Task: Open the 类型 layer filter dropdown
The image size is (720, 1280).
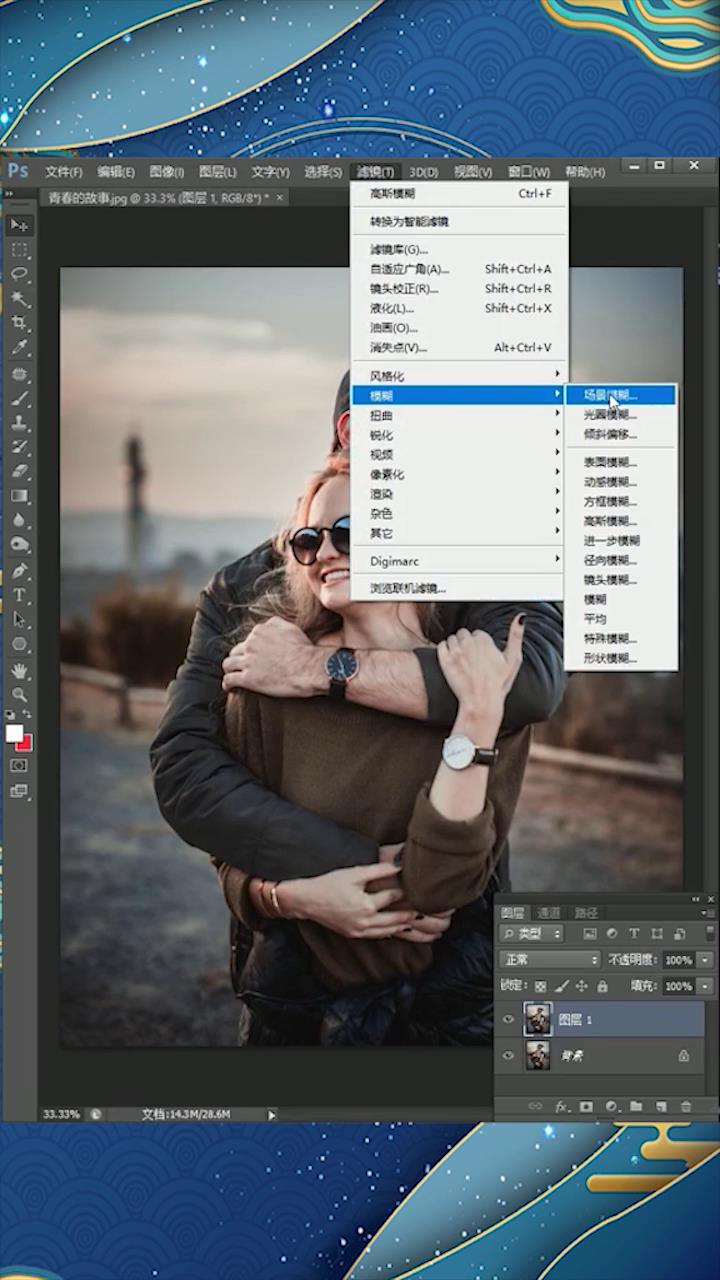Action: pos(532,934)
